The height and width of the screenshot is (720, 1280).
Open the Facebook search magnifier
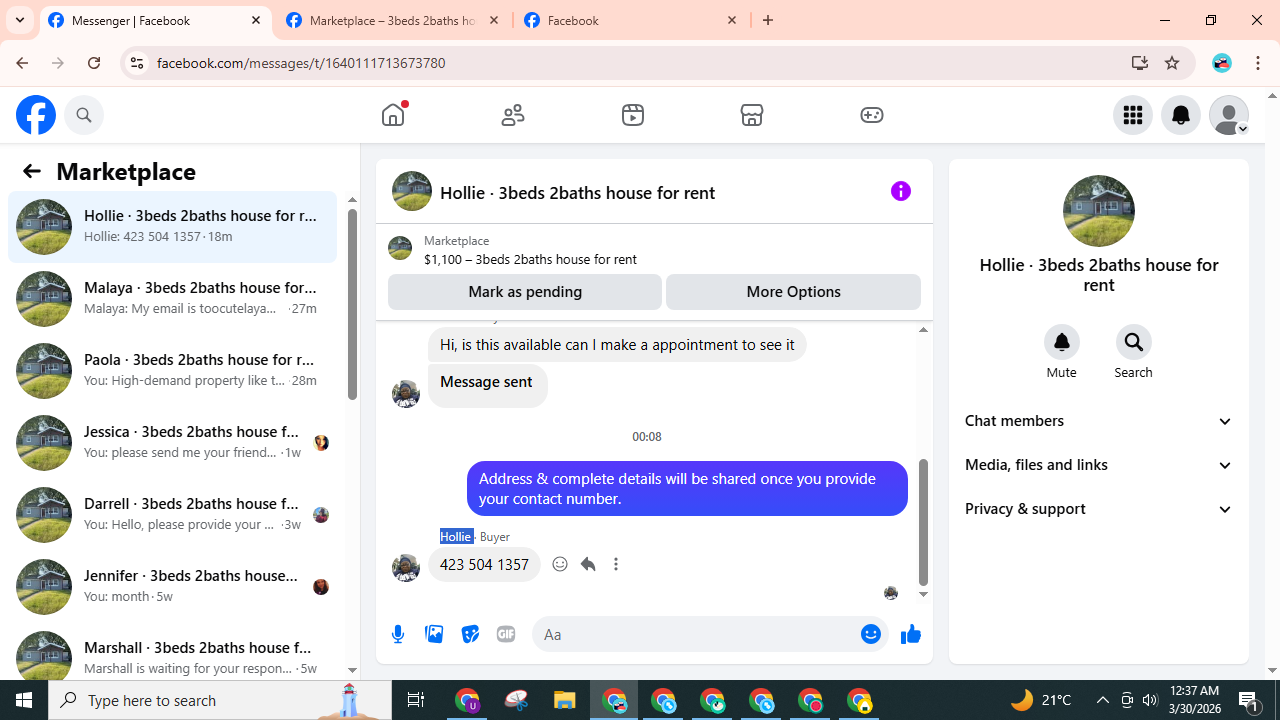coord(84,115)
